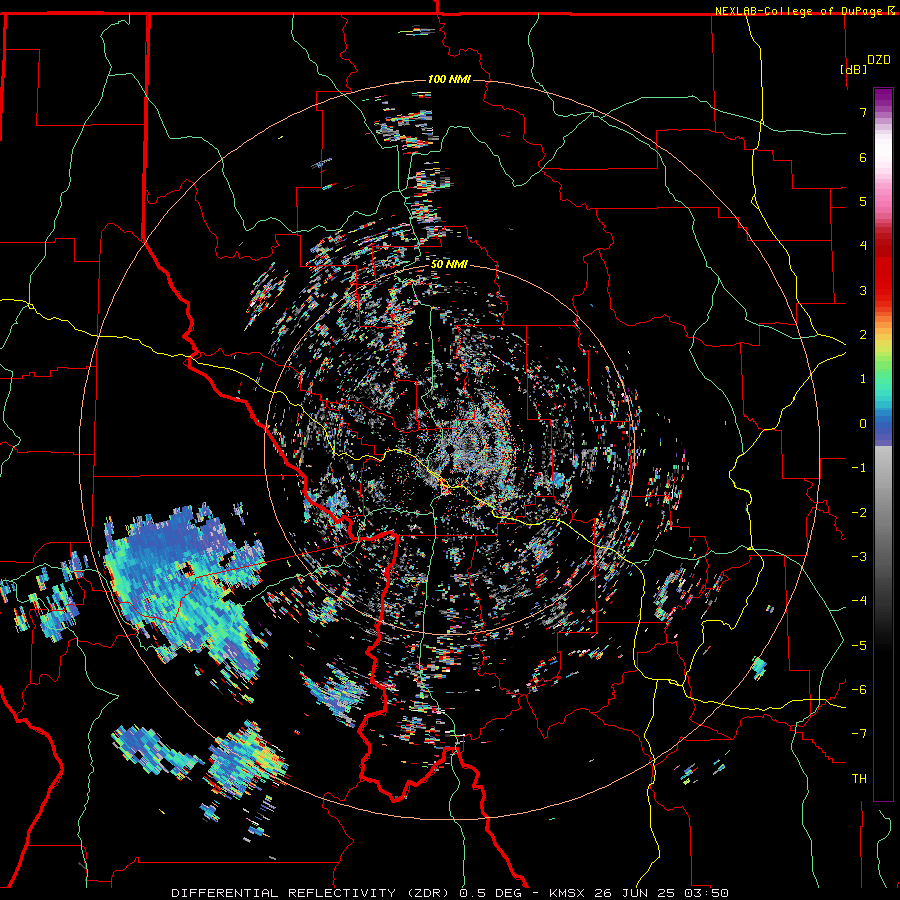Click the 7 tick label on legend
This screenshot has width=900, height=900.
(863, 112)
